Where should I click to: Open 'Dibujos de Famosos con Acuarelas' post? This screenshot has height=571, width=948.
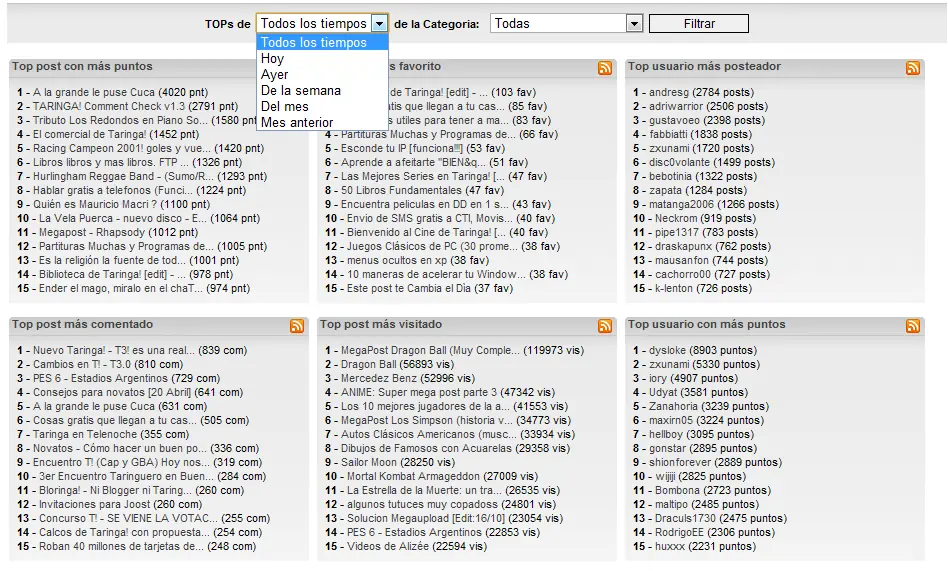click(426, 448)
